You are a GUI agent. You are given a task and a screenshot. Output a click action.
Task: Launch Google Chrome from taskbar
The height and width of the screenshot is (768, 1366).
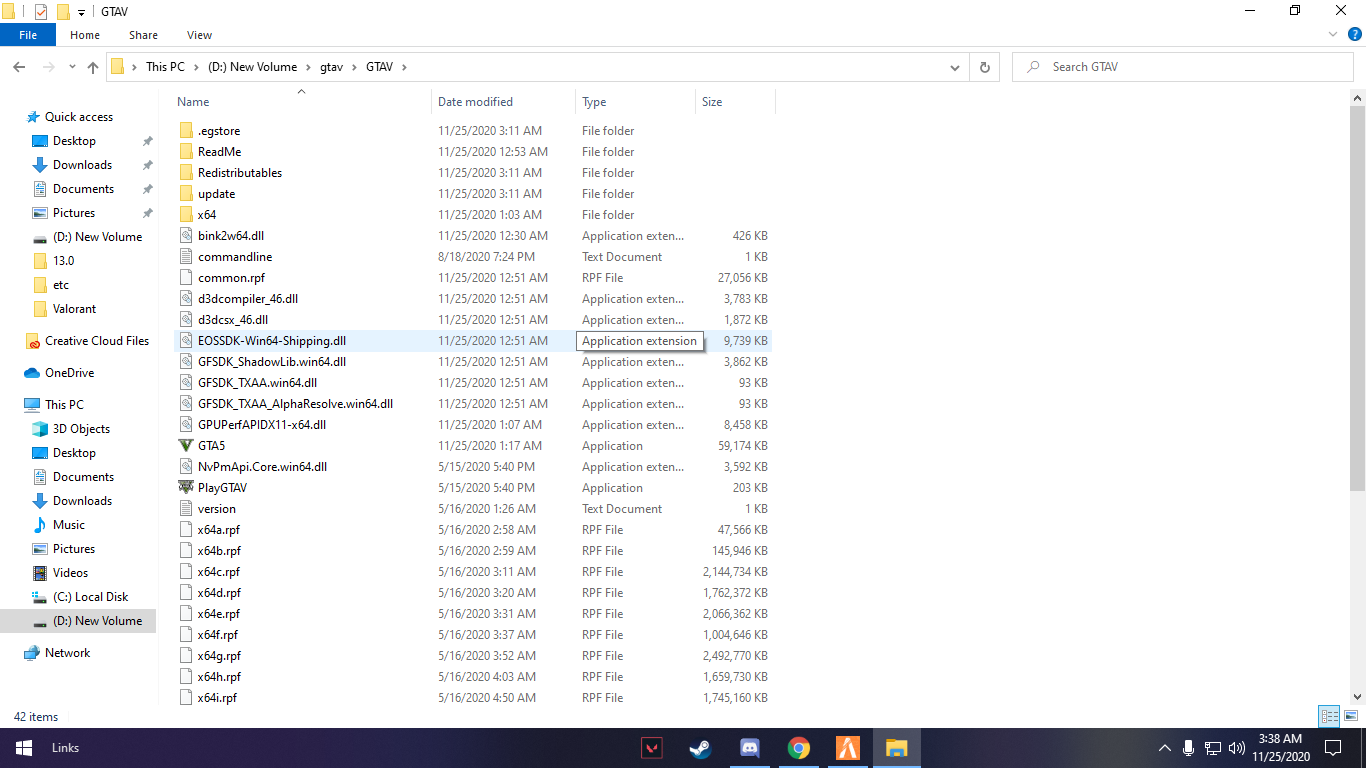pyautogui.click(x=798, y=748)
